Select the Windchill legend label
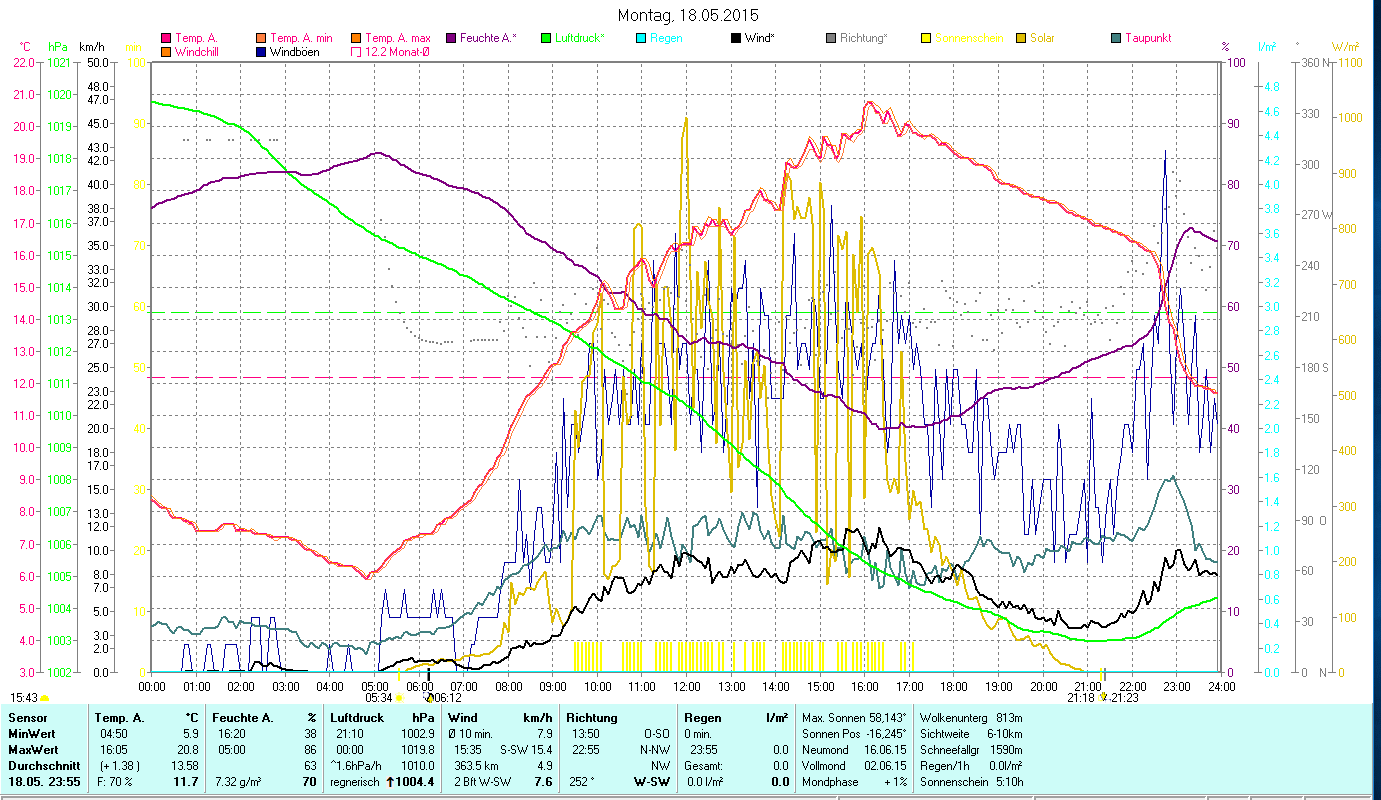 [201, 52]
